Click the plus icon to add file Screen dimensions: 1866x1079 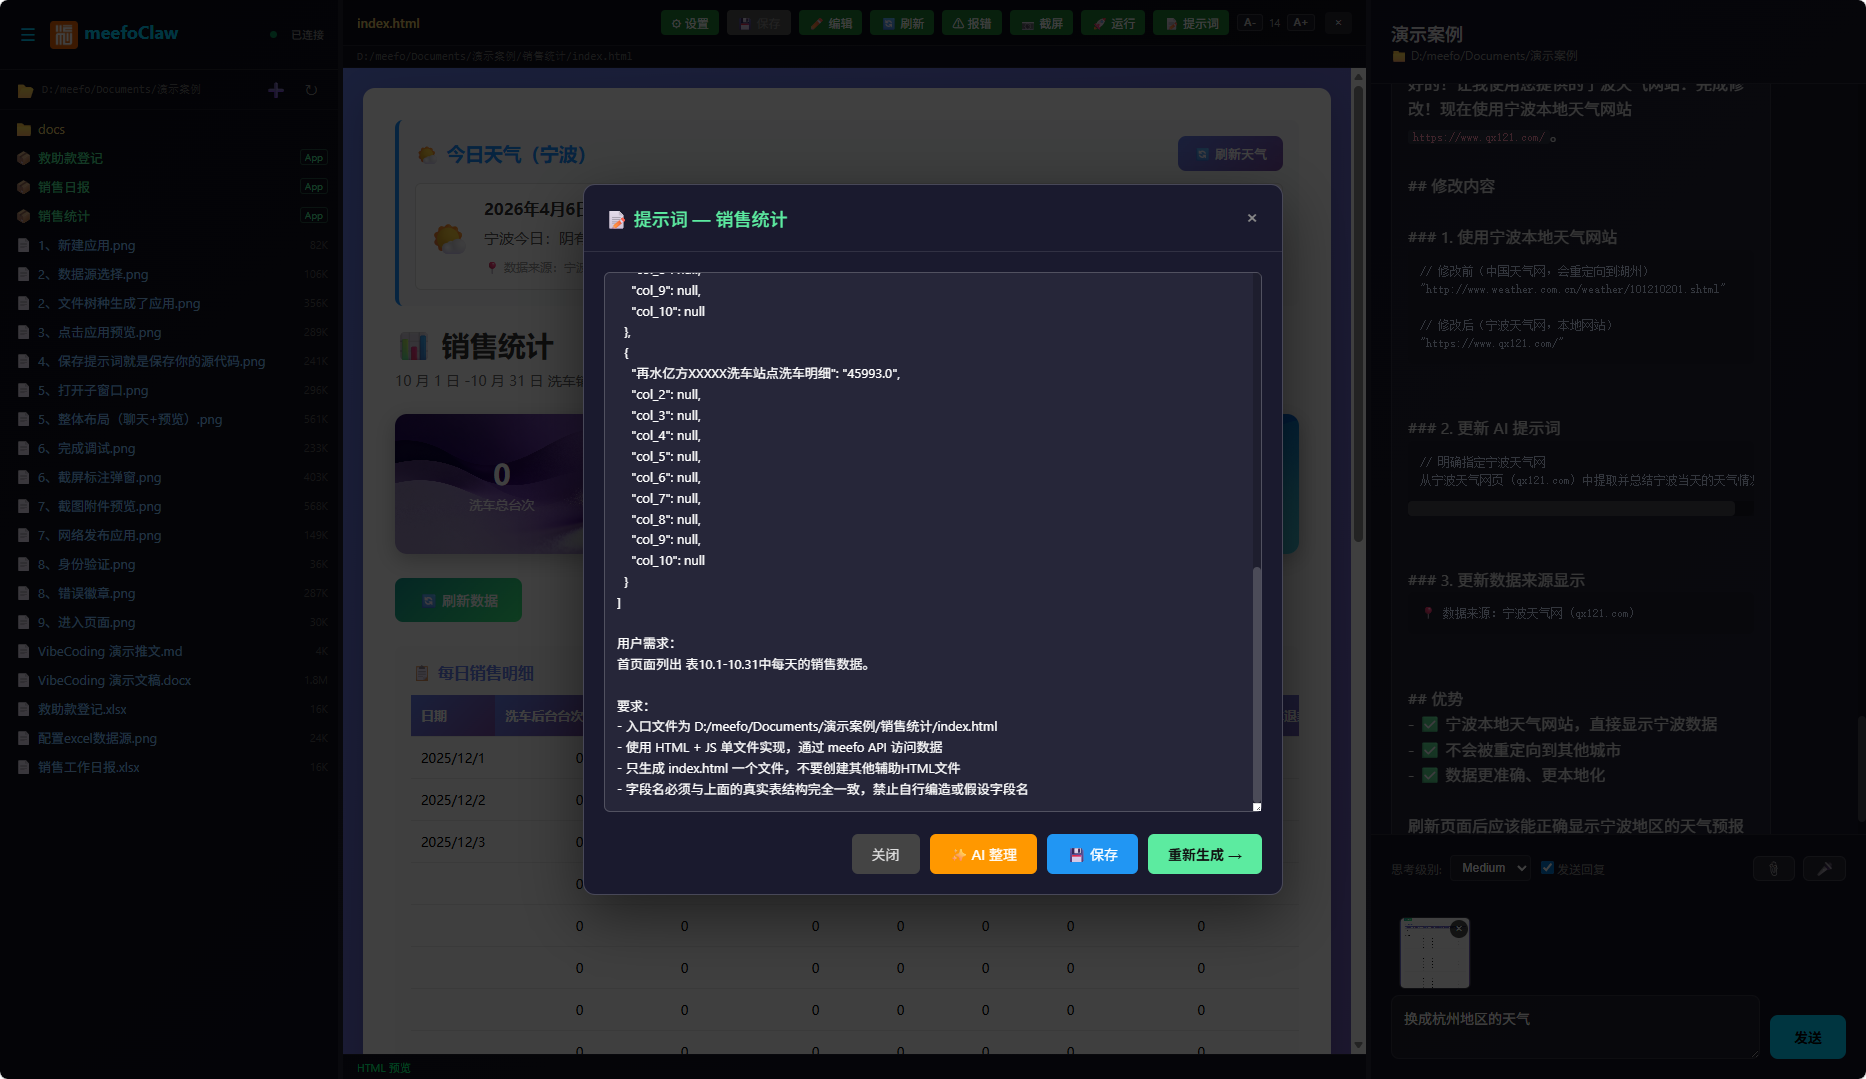[276, 90]
